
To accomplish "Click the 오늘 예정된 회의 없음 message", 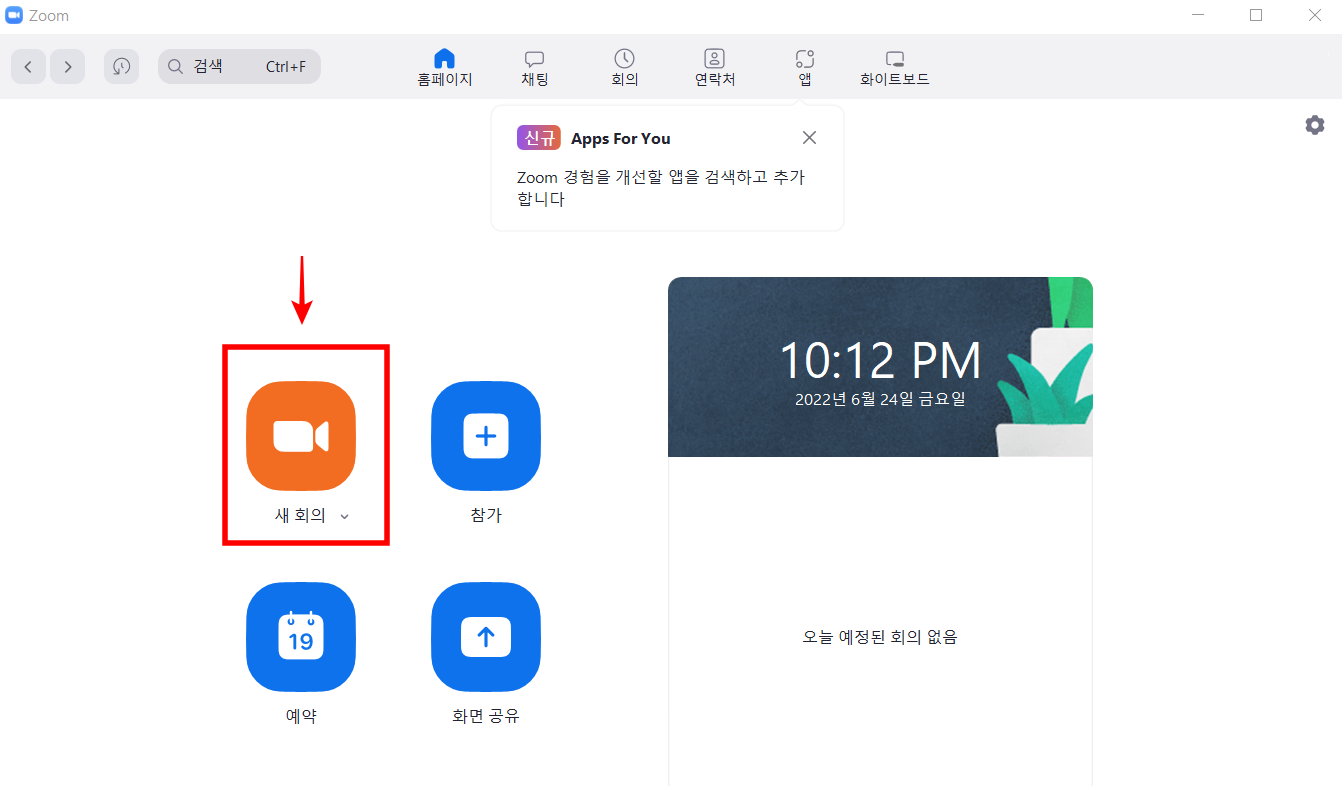I will pyautogui.click(x=880, y=637).
